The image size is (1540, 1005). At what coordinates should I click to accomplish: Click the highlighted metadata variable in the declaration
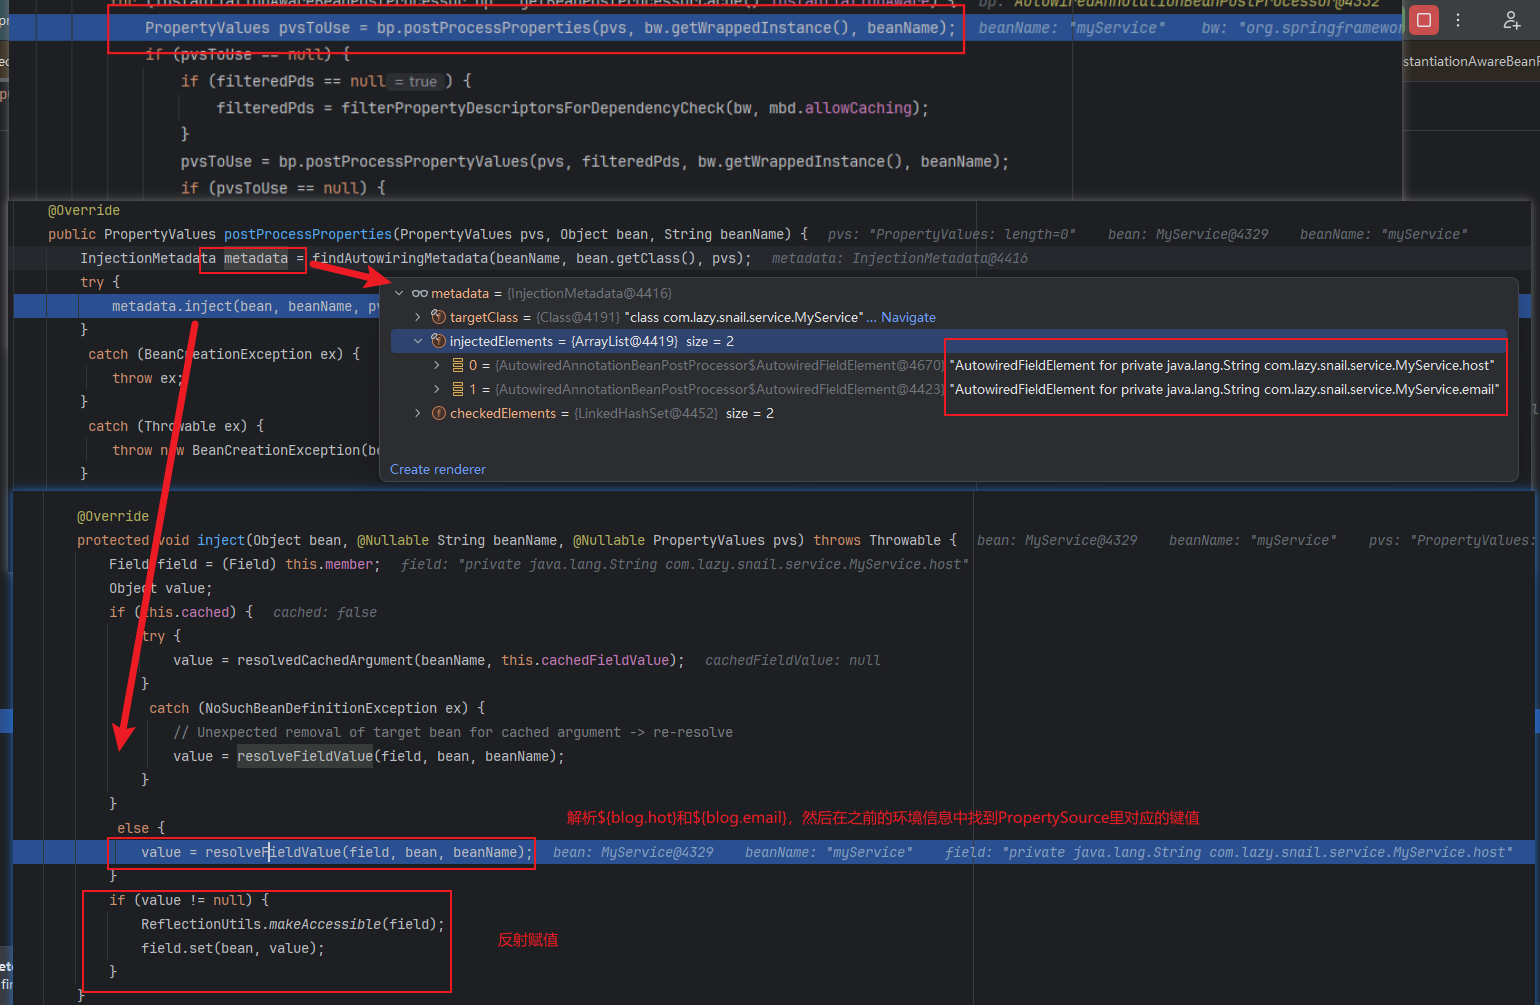[255, 258]
